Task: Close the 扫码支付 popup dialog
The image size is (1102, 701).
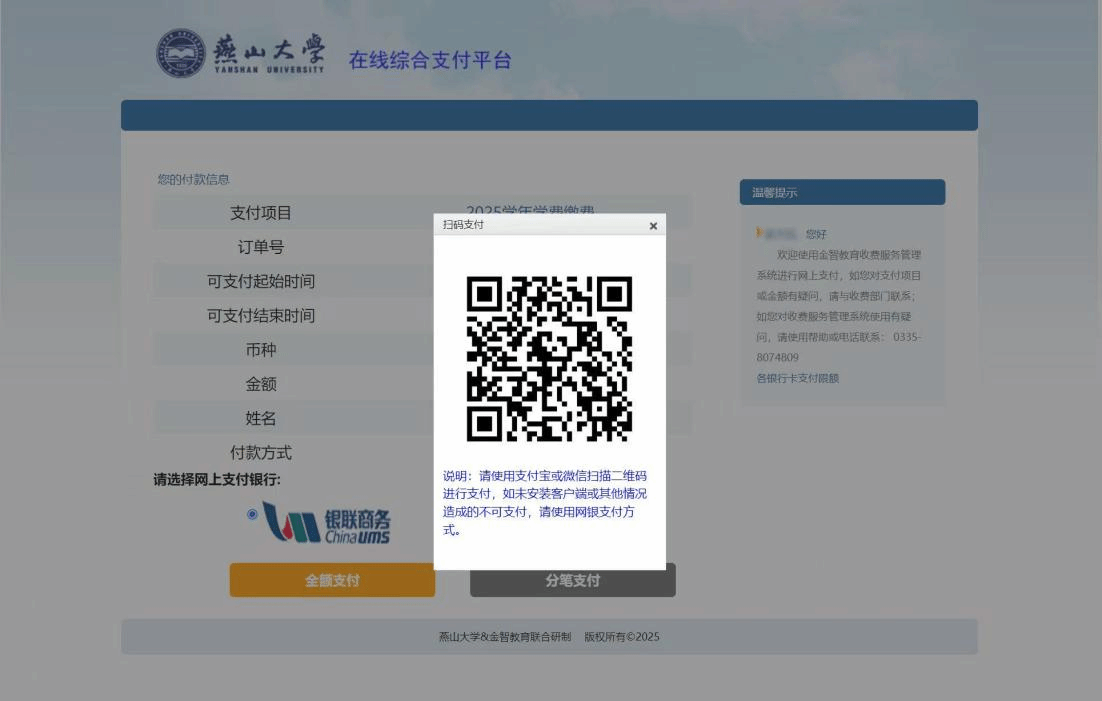Action: tap(653, 226)
